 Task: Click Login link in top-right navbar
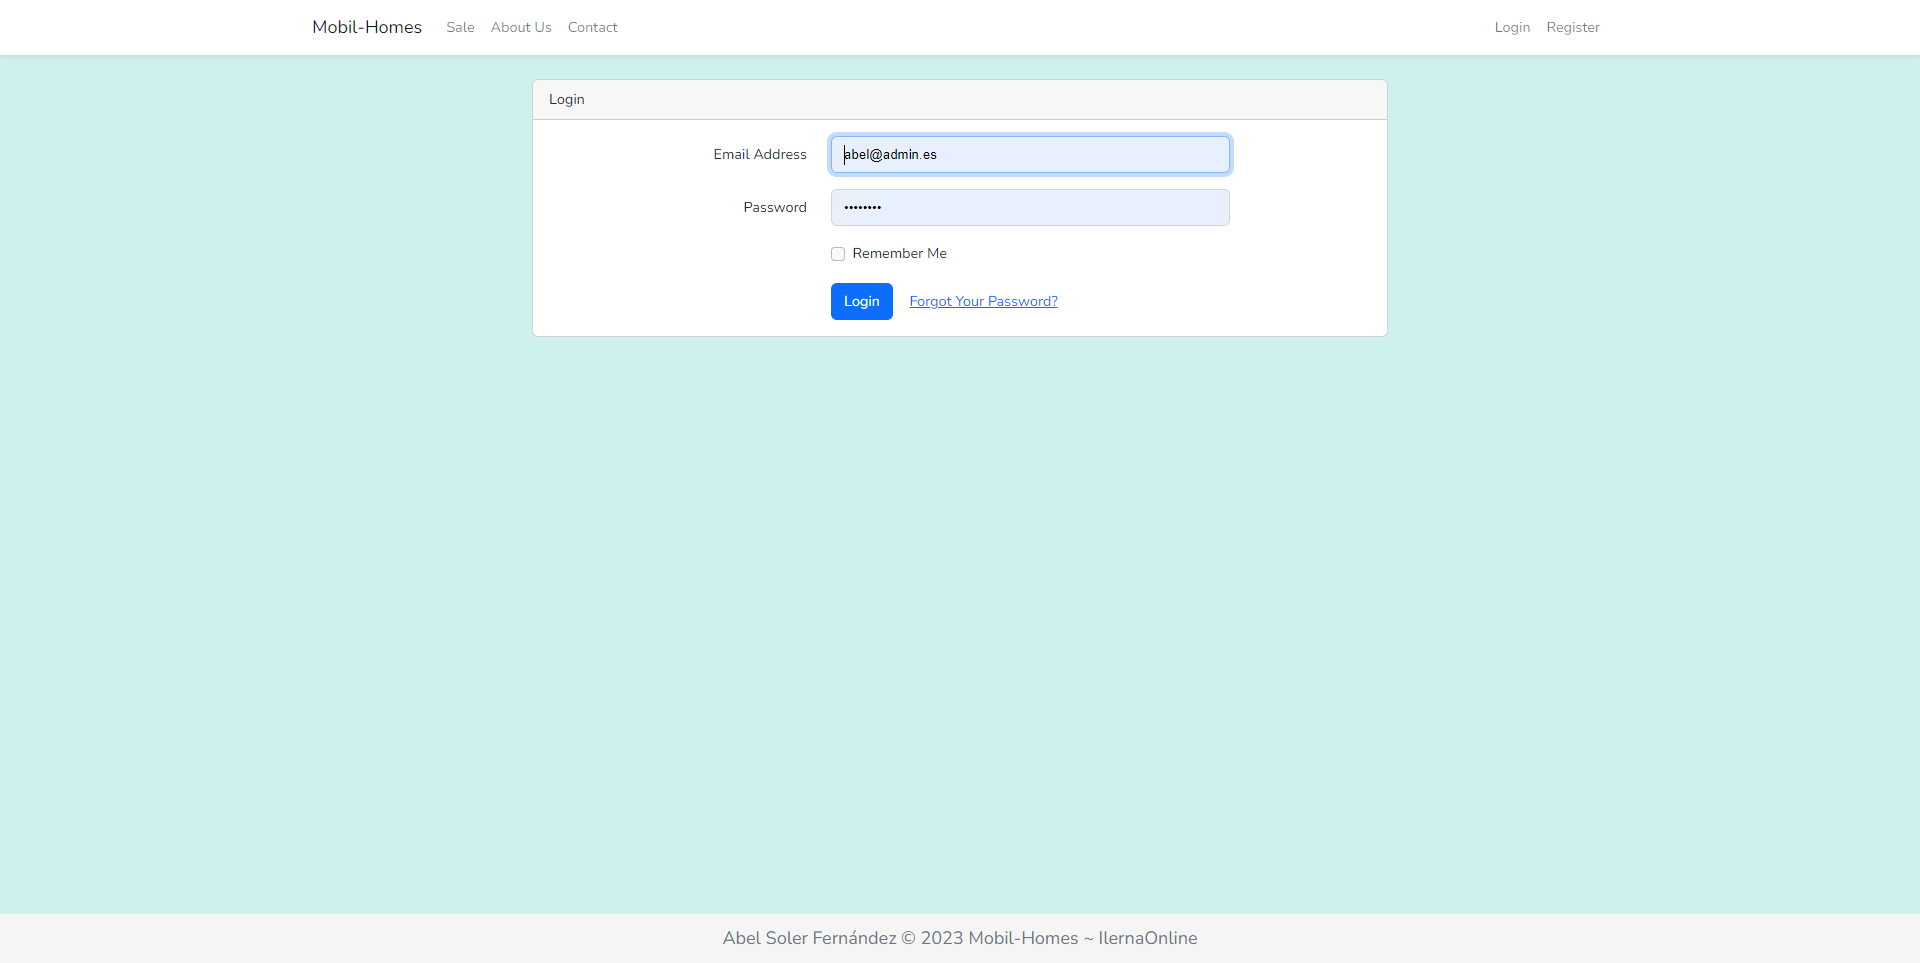[1512, 27]
